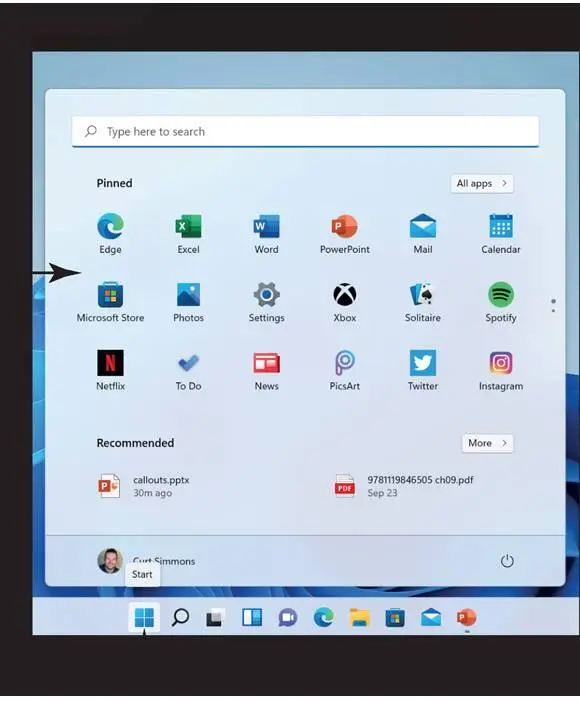Click the Type here to search field
The width and height of the screenshot is (580, 702).
305,131
